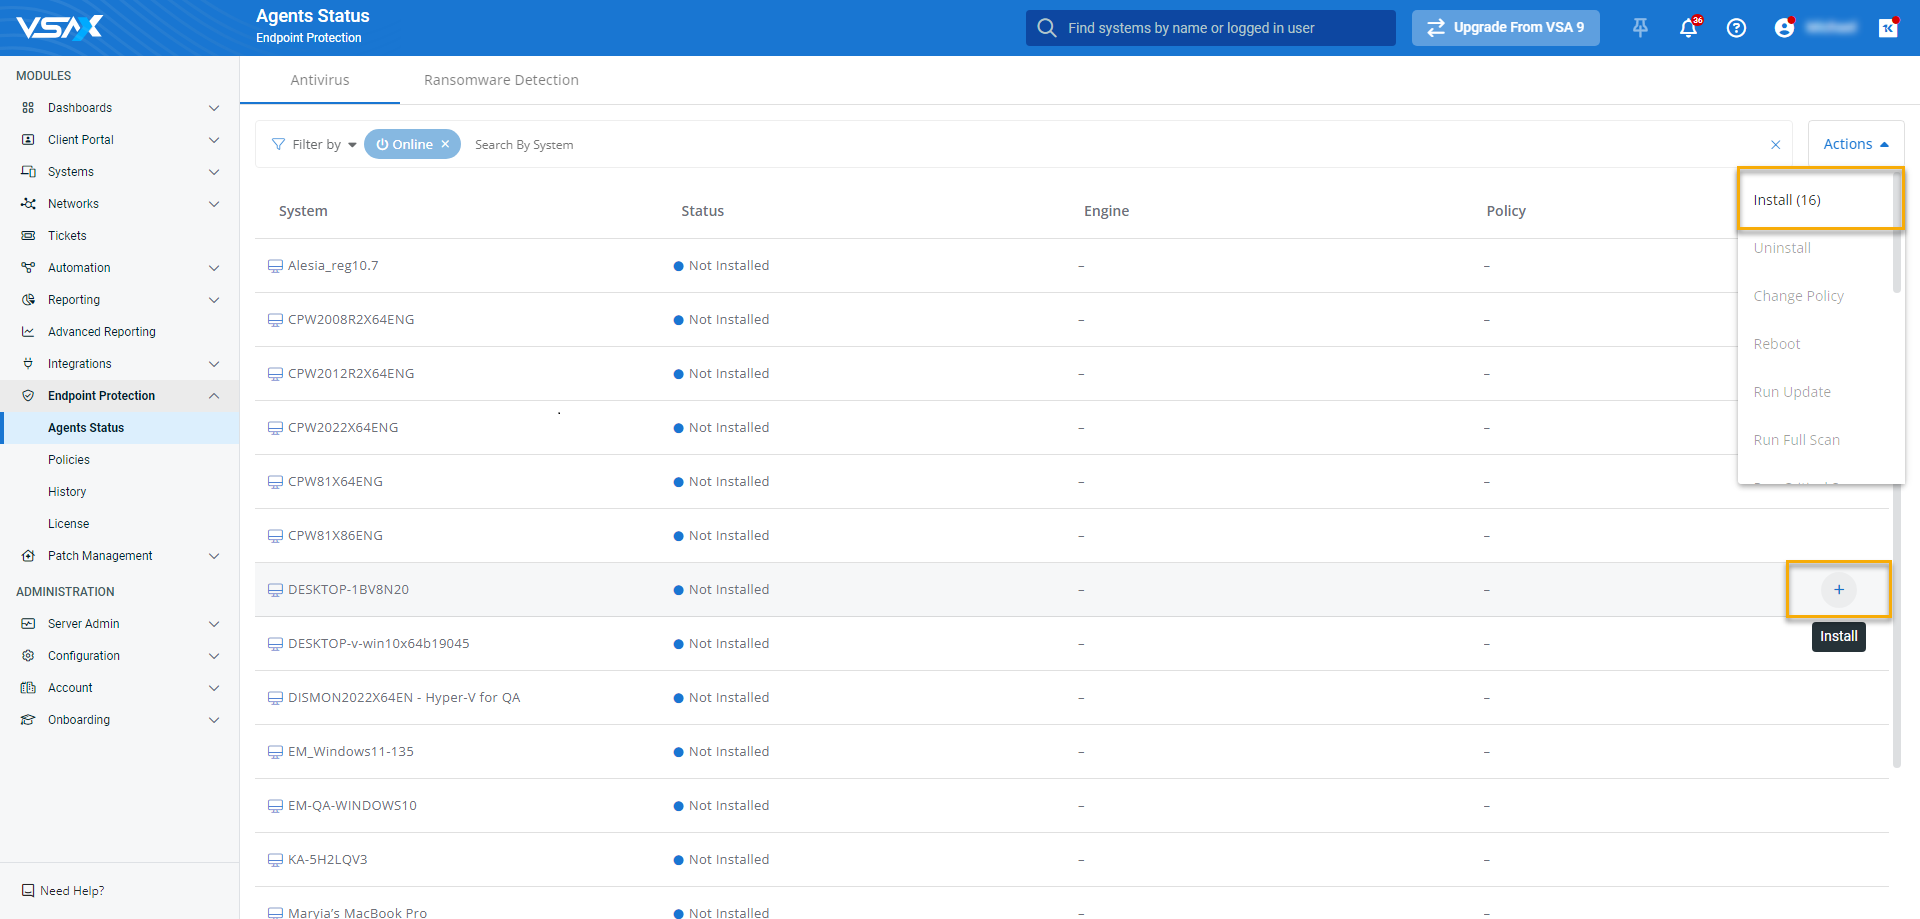1920x919 pixels.
Task: Clear the search with the X icon
Action: coord(1775,145)
